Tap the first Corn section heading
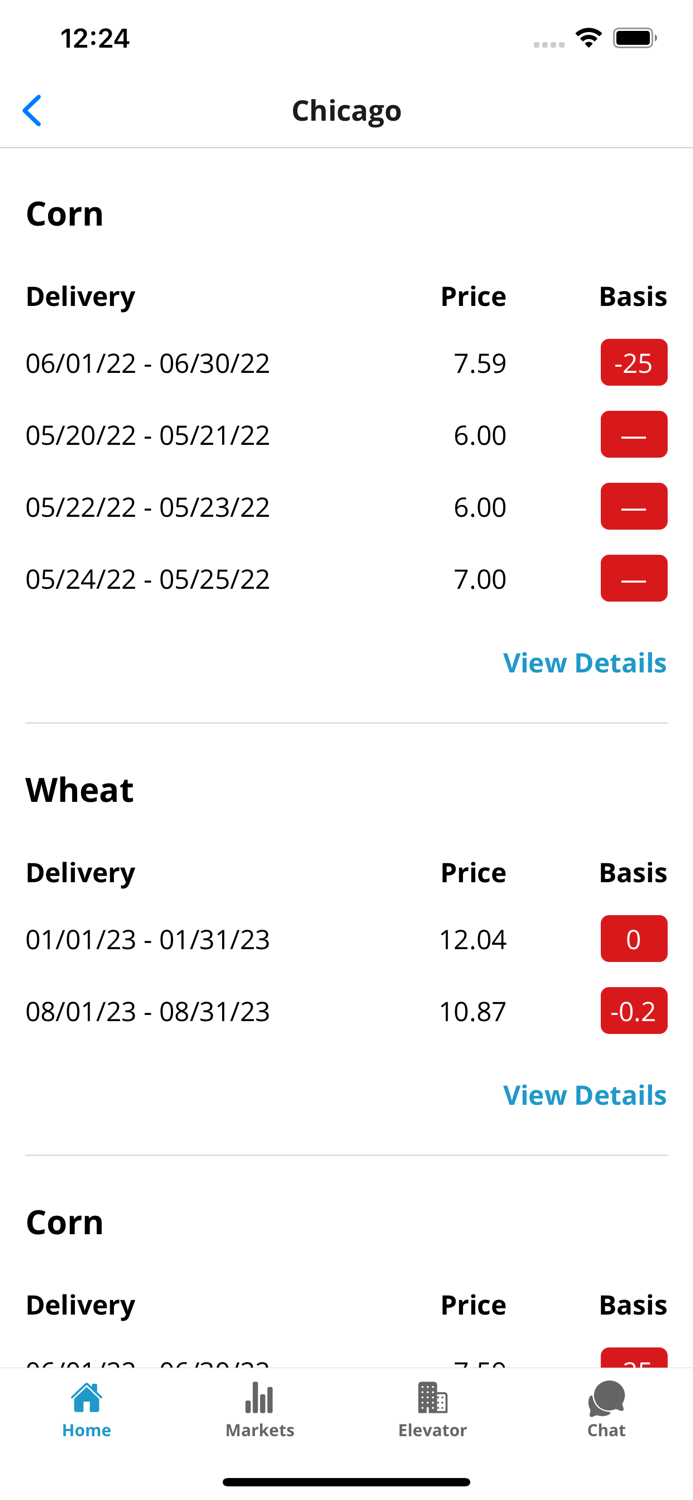The width and height of the screenshot is (693, 1500). (64, 213)
